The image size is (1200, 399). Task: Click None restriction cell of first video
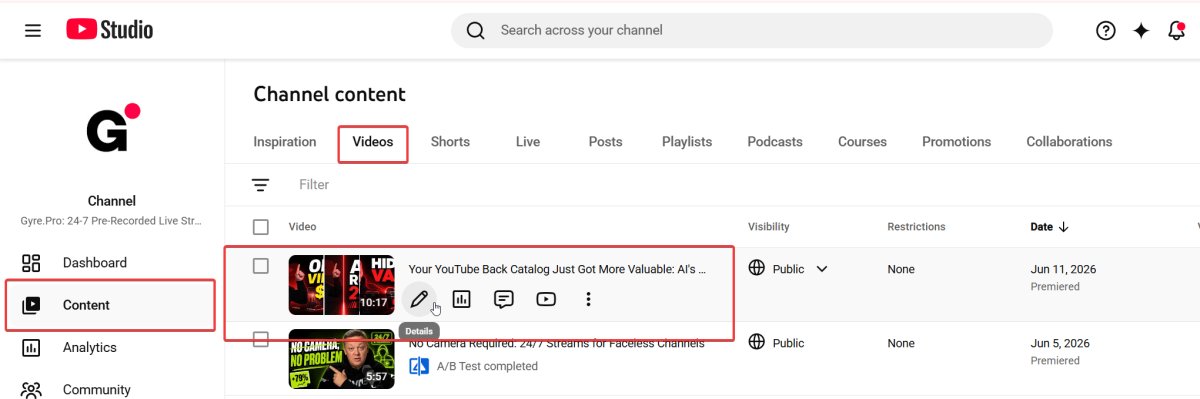tap(901, 269)
